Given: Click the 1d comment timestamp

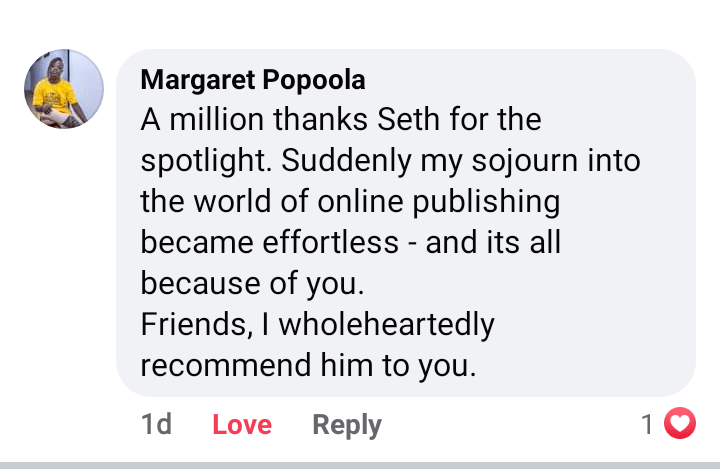Looking at the screenshot, I should pyautogui.click(x=156, y=425).
